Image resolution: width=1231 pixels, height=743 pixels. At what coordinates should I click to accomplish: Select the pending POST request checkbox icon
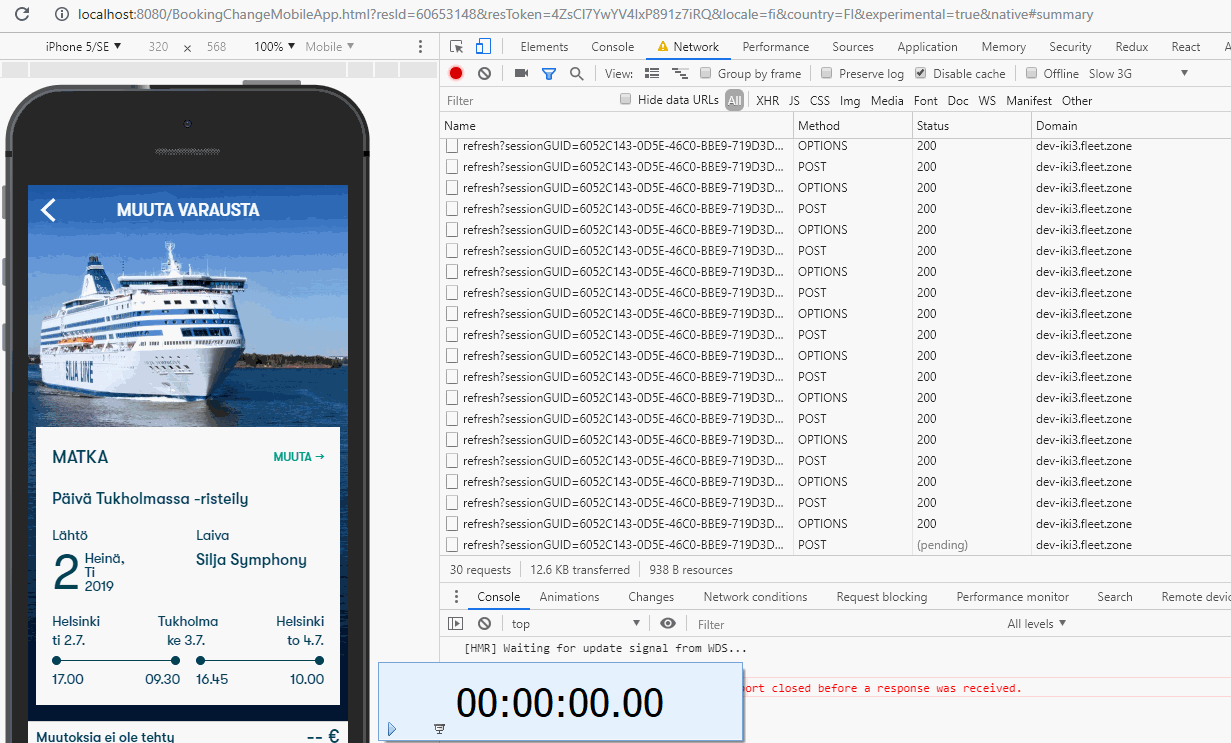tap(452, 545)
